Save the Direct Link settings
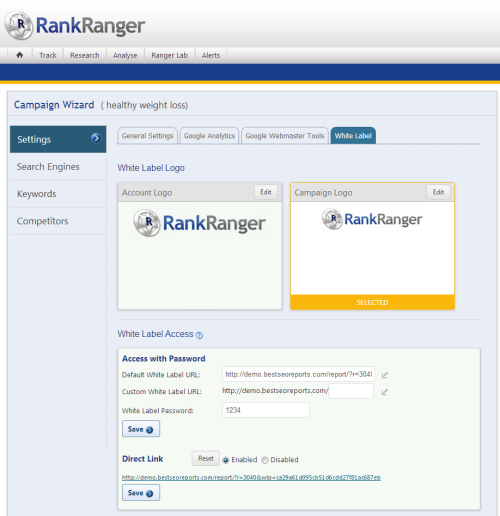500x516 pixels. [x=141, y=493]
